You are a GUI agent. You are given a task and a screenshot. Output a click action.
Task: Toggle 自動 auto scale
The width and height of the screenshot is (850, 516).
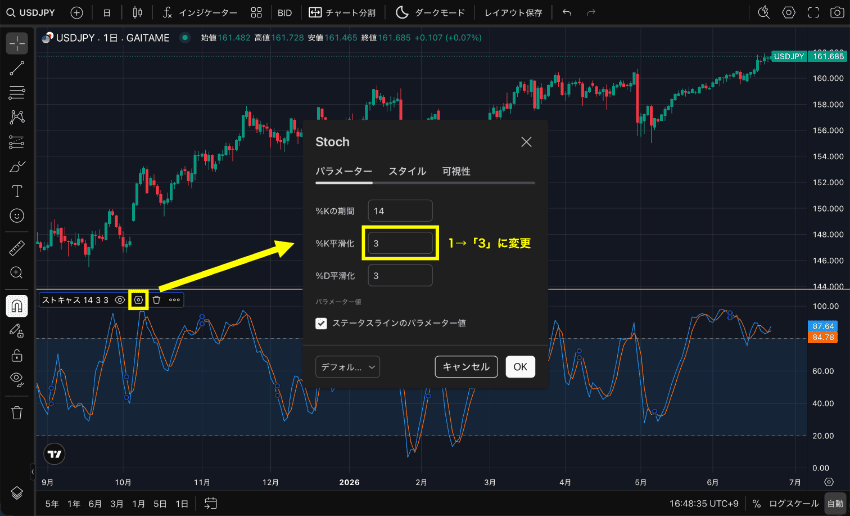pos(835,504)
